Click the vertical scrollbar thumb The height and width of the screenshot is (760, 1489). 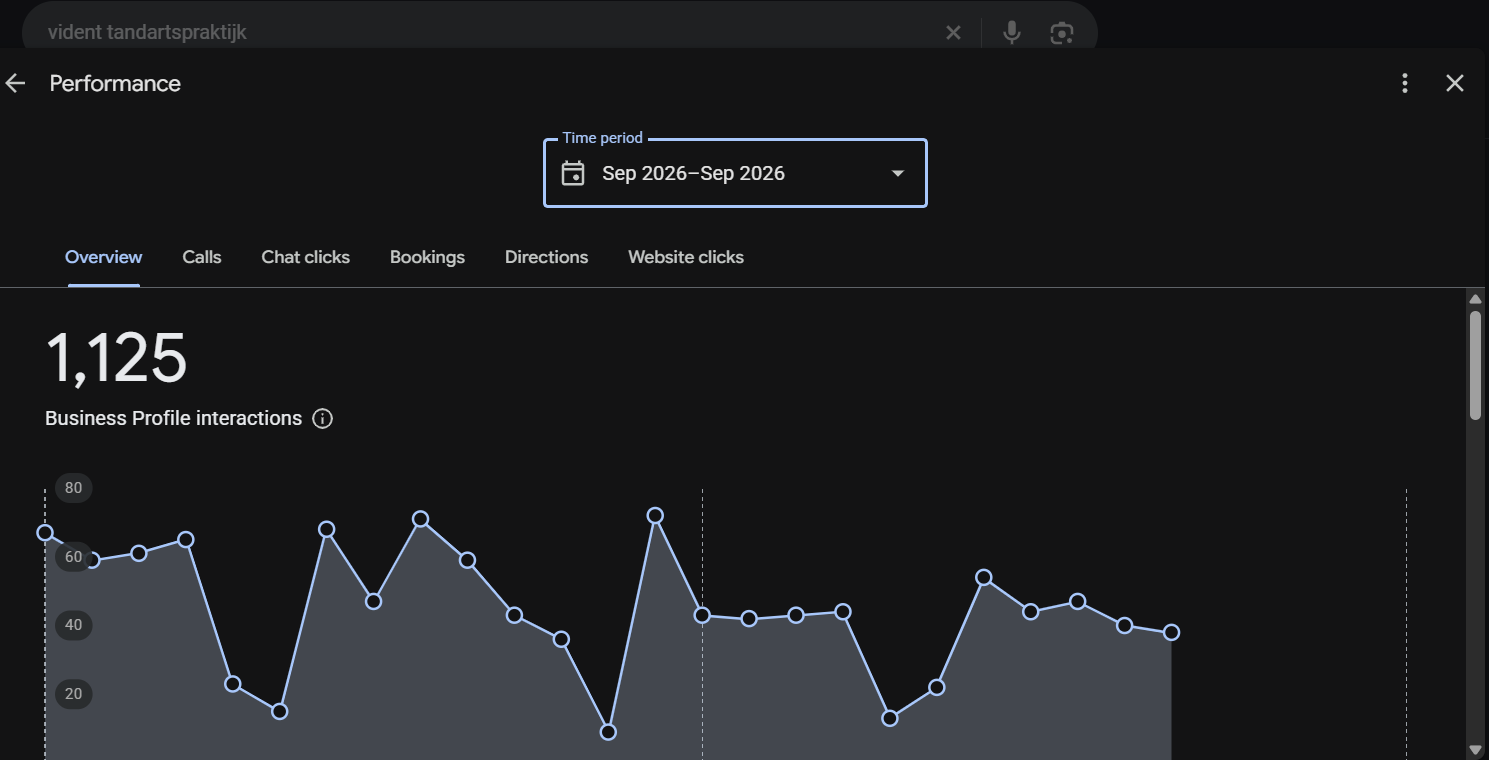(x=1475, y=365)
